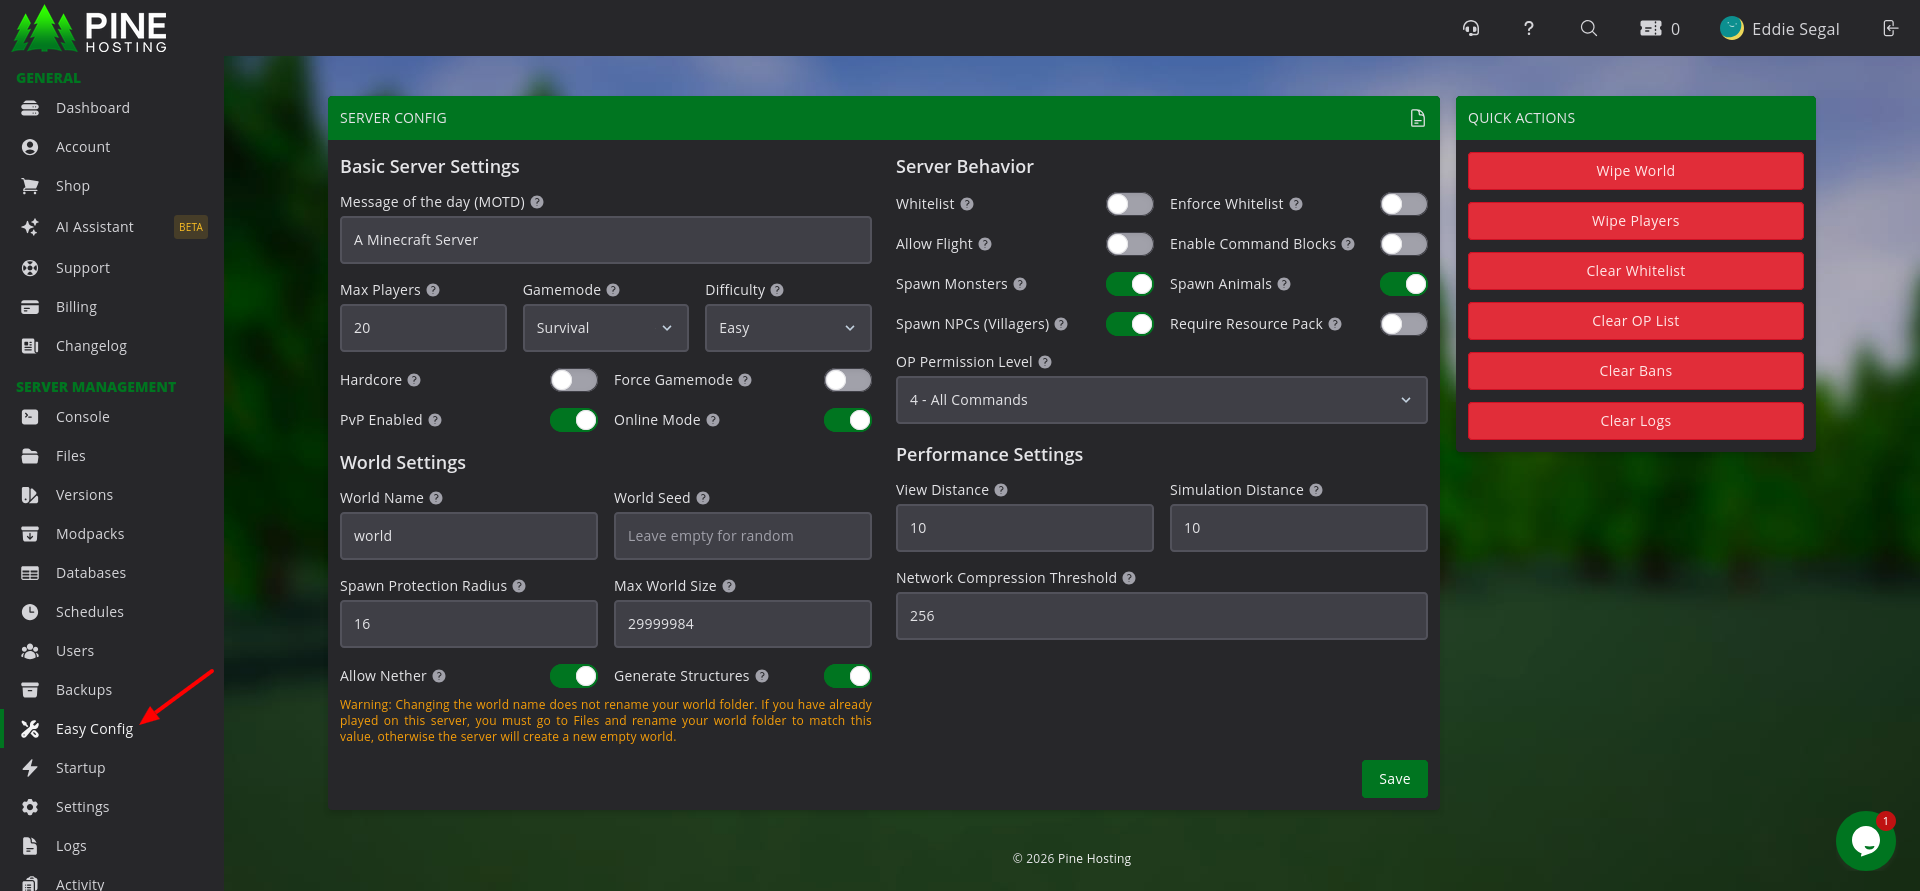1920x891 pixels.
Task: Click the logout icon
Action: (1890, 28)
